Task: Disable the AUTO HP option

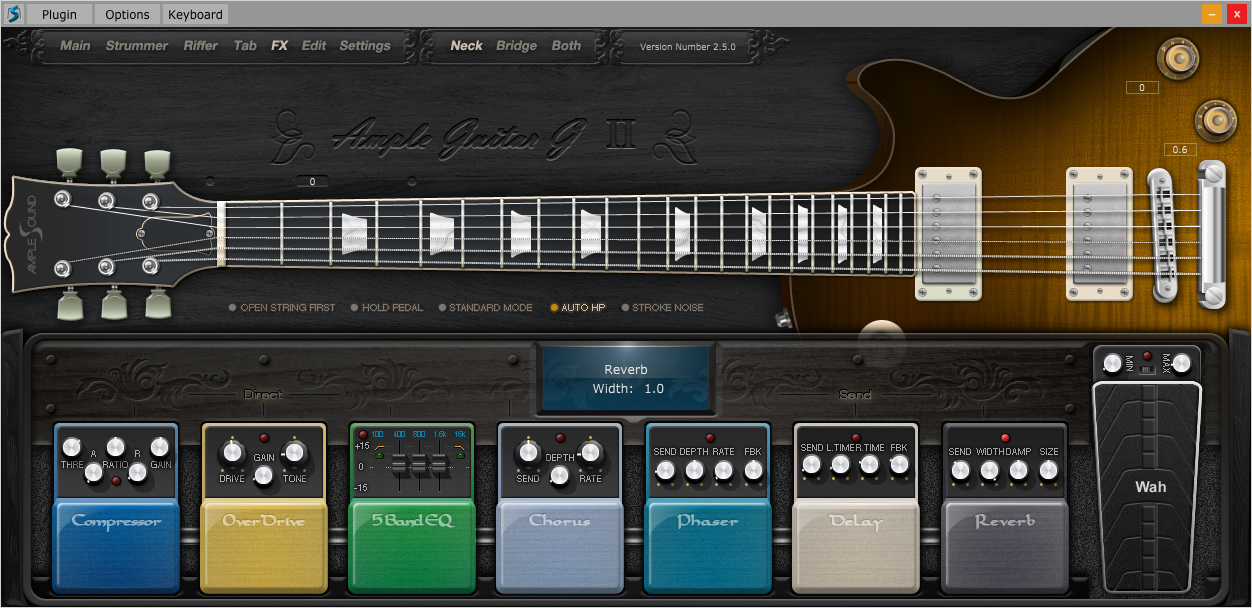Action: click(x=578, y=308)
